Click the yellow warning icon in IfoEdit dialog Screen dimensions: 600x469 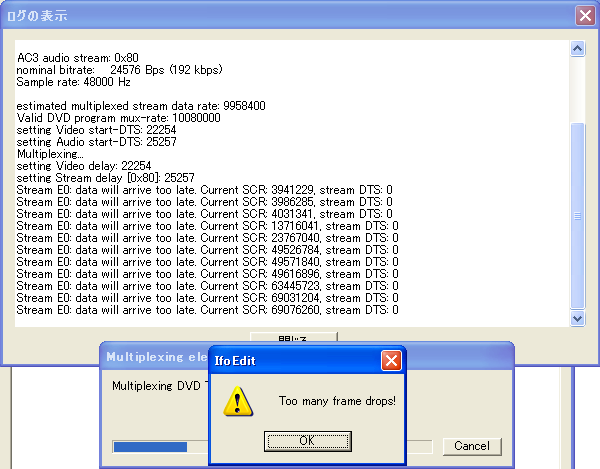tap(237, 401)
